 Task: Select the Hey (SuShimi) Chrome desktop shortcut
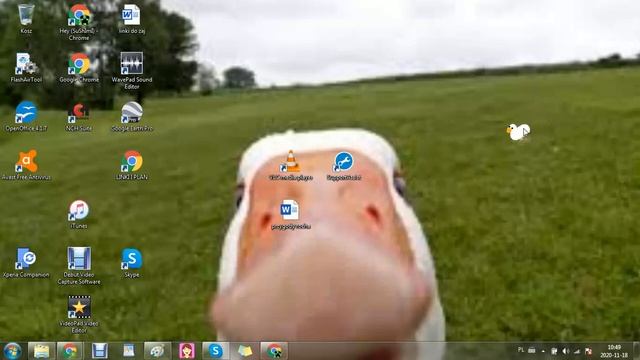click(x=79, y=22)
